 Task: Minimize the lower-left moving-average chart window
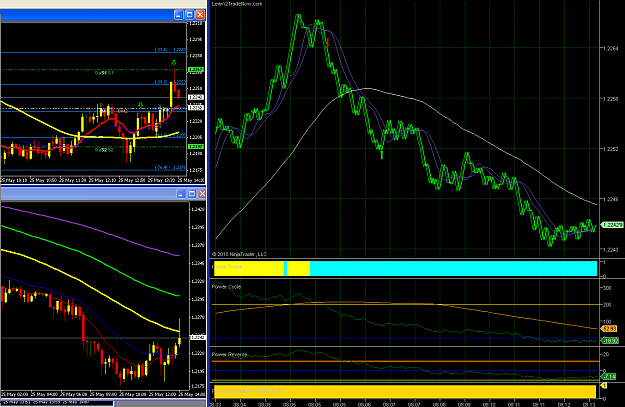click(181, 194)
